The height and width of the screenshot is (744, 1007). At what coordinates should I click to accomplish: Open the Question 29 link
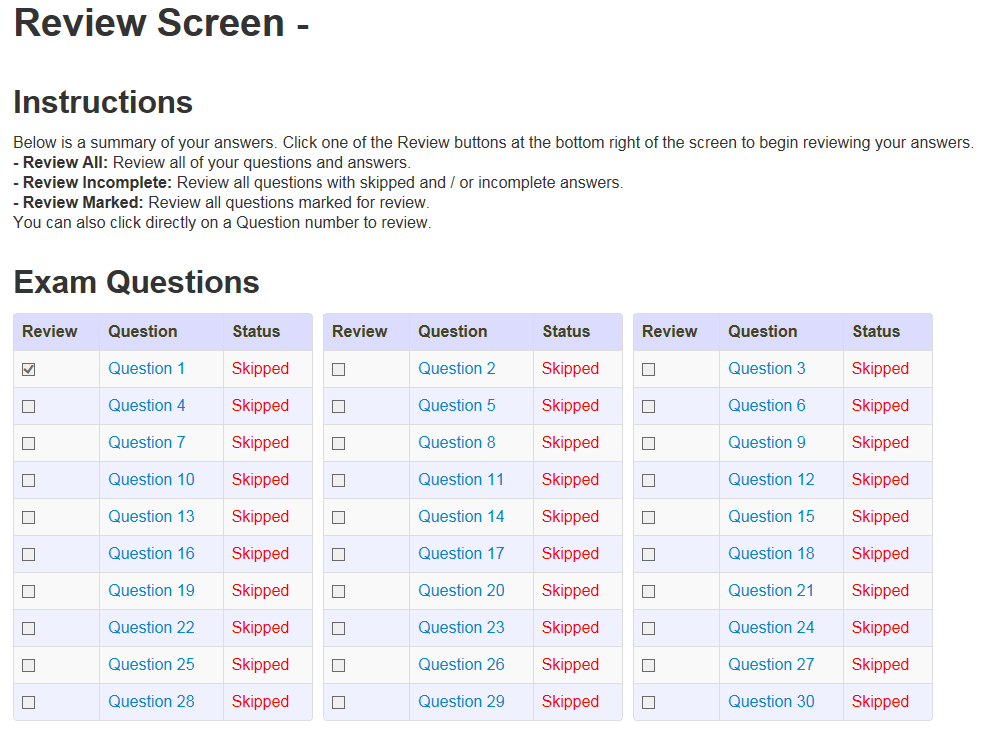coord(461,702)
